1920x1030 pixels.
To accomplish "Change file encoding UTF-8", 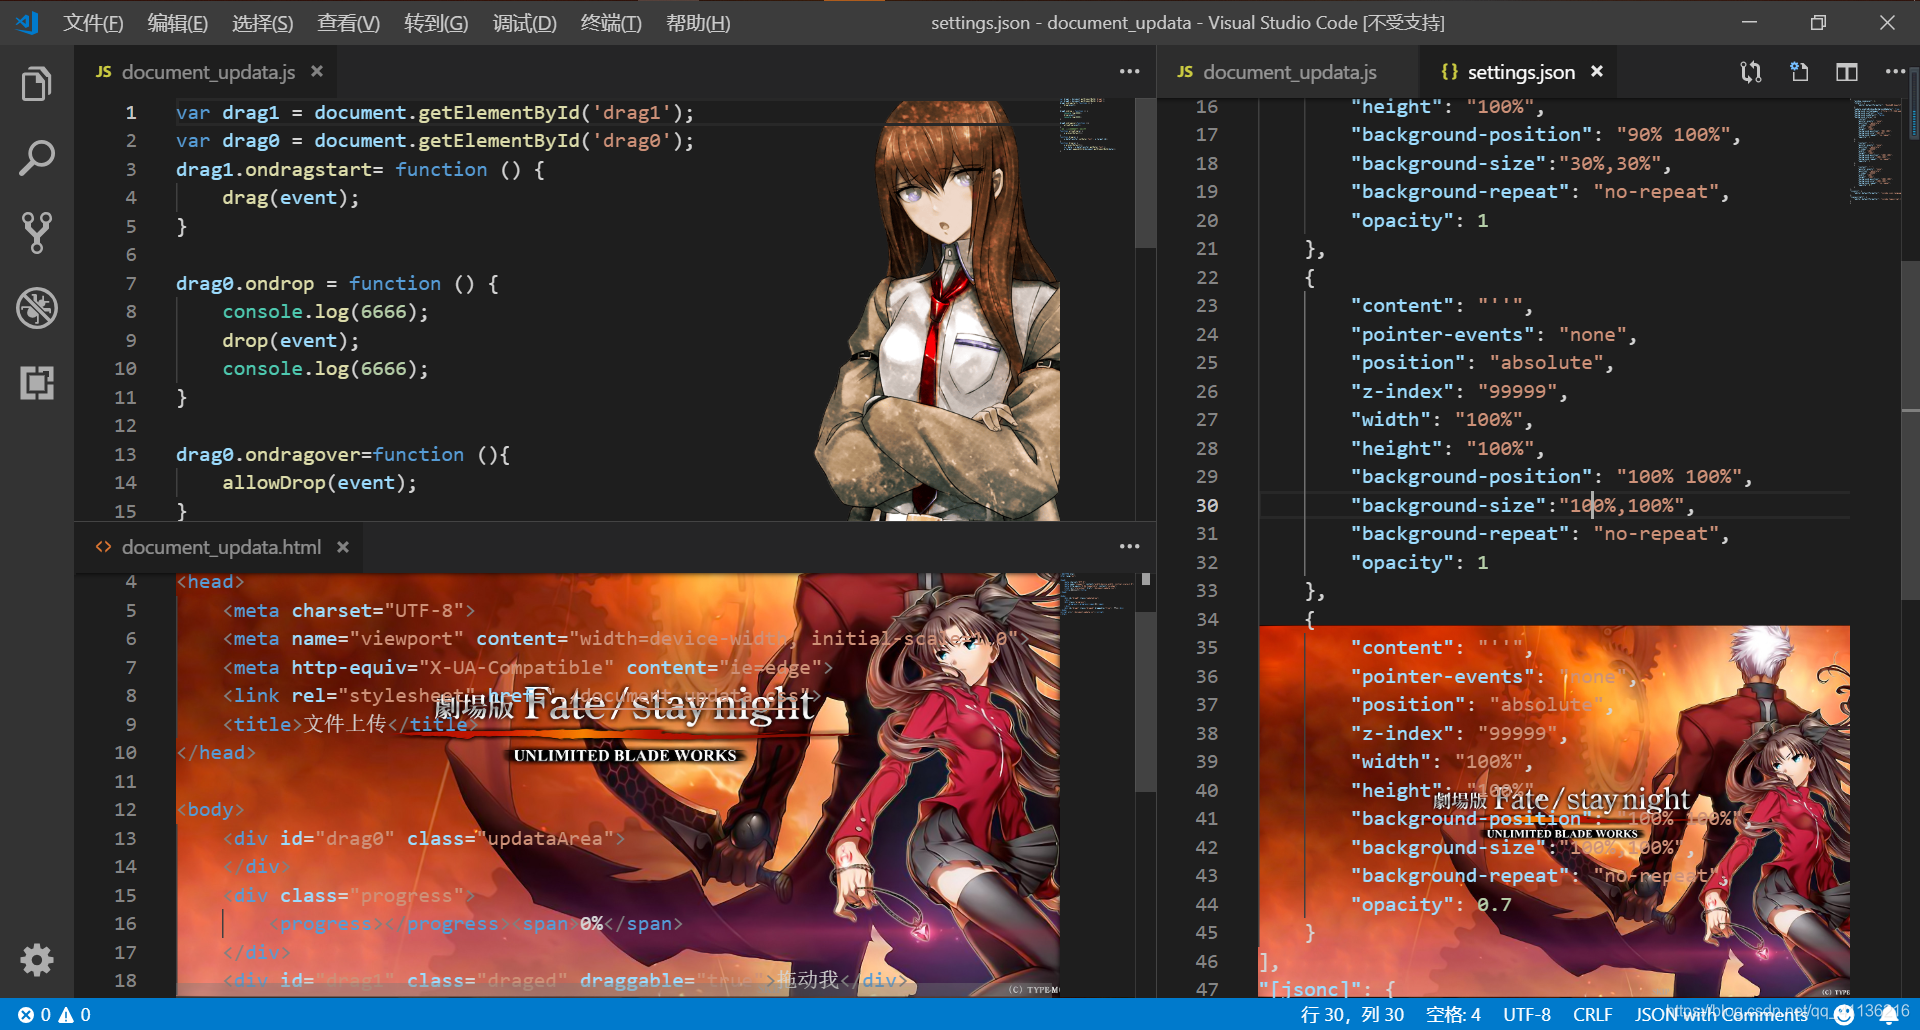I will click(1527, 1014).
